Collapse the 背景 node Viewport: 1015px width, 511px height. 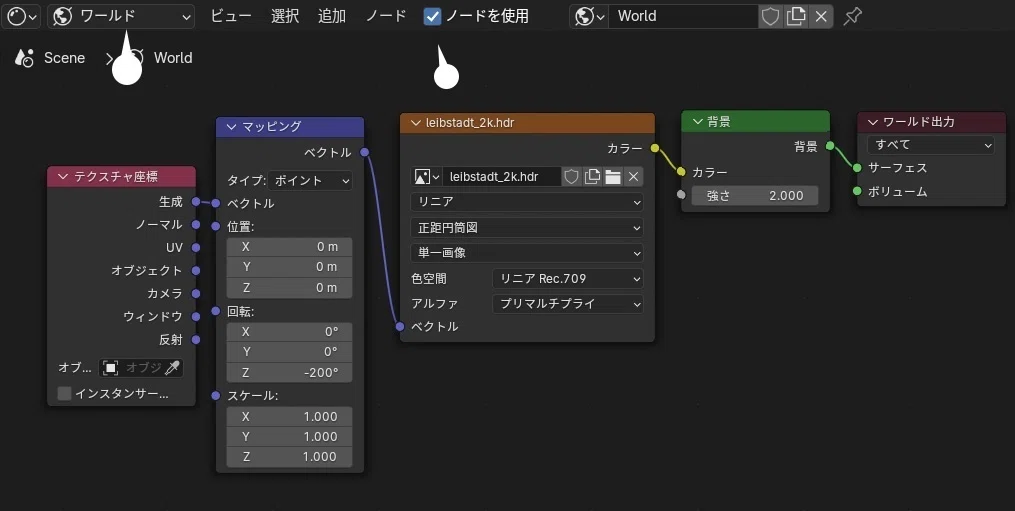pos(697,121)
